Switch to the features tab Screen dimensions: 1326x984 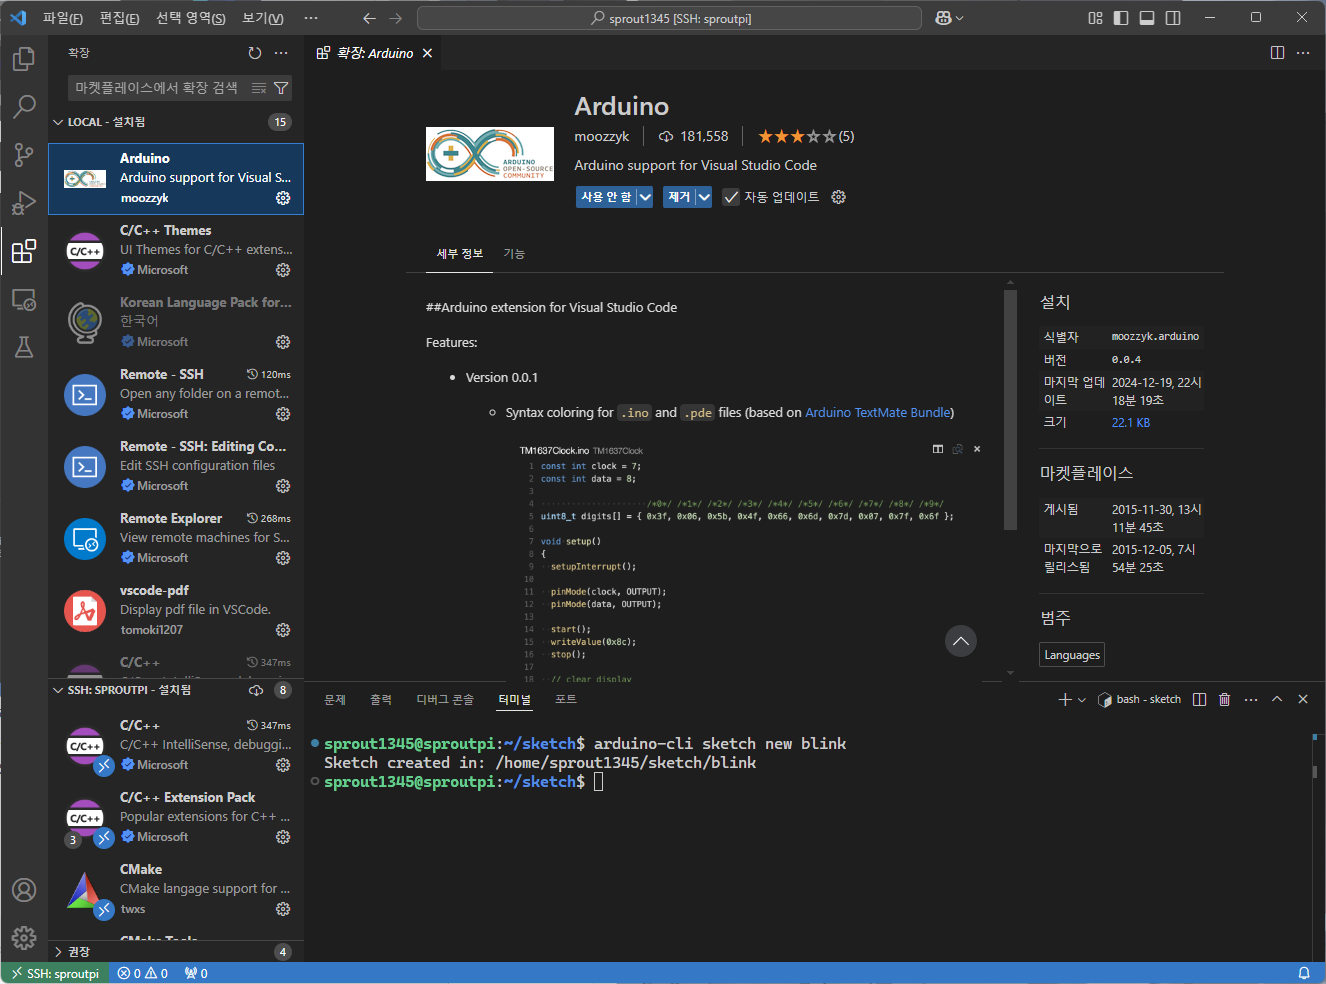[x=514, y=254]
